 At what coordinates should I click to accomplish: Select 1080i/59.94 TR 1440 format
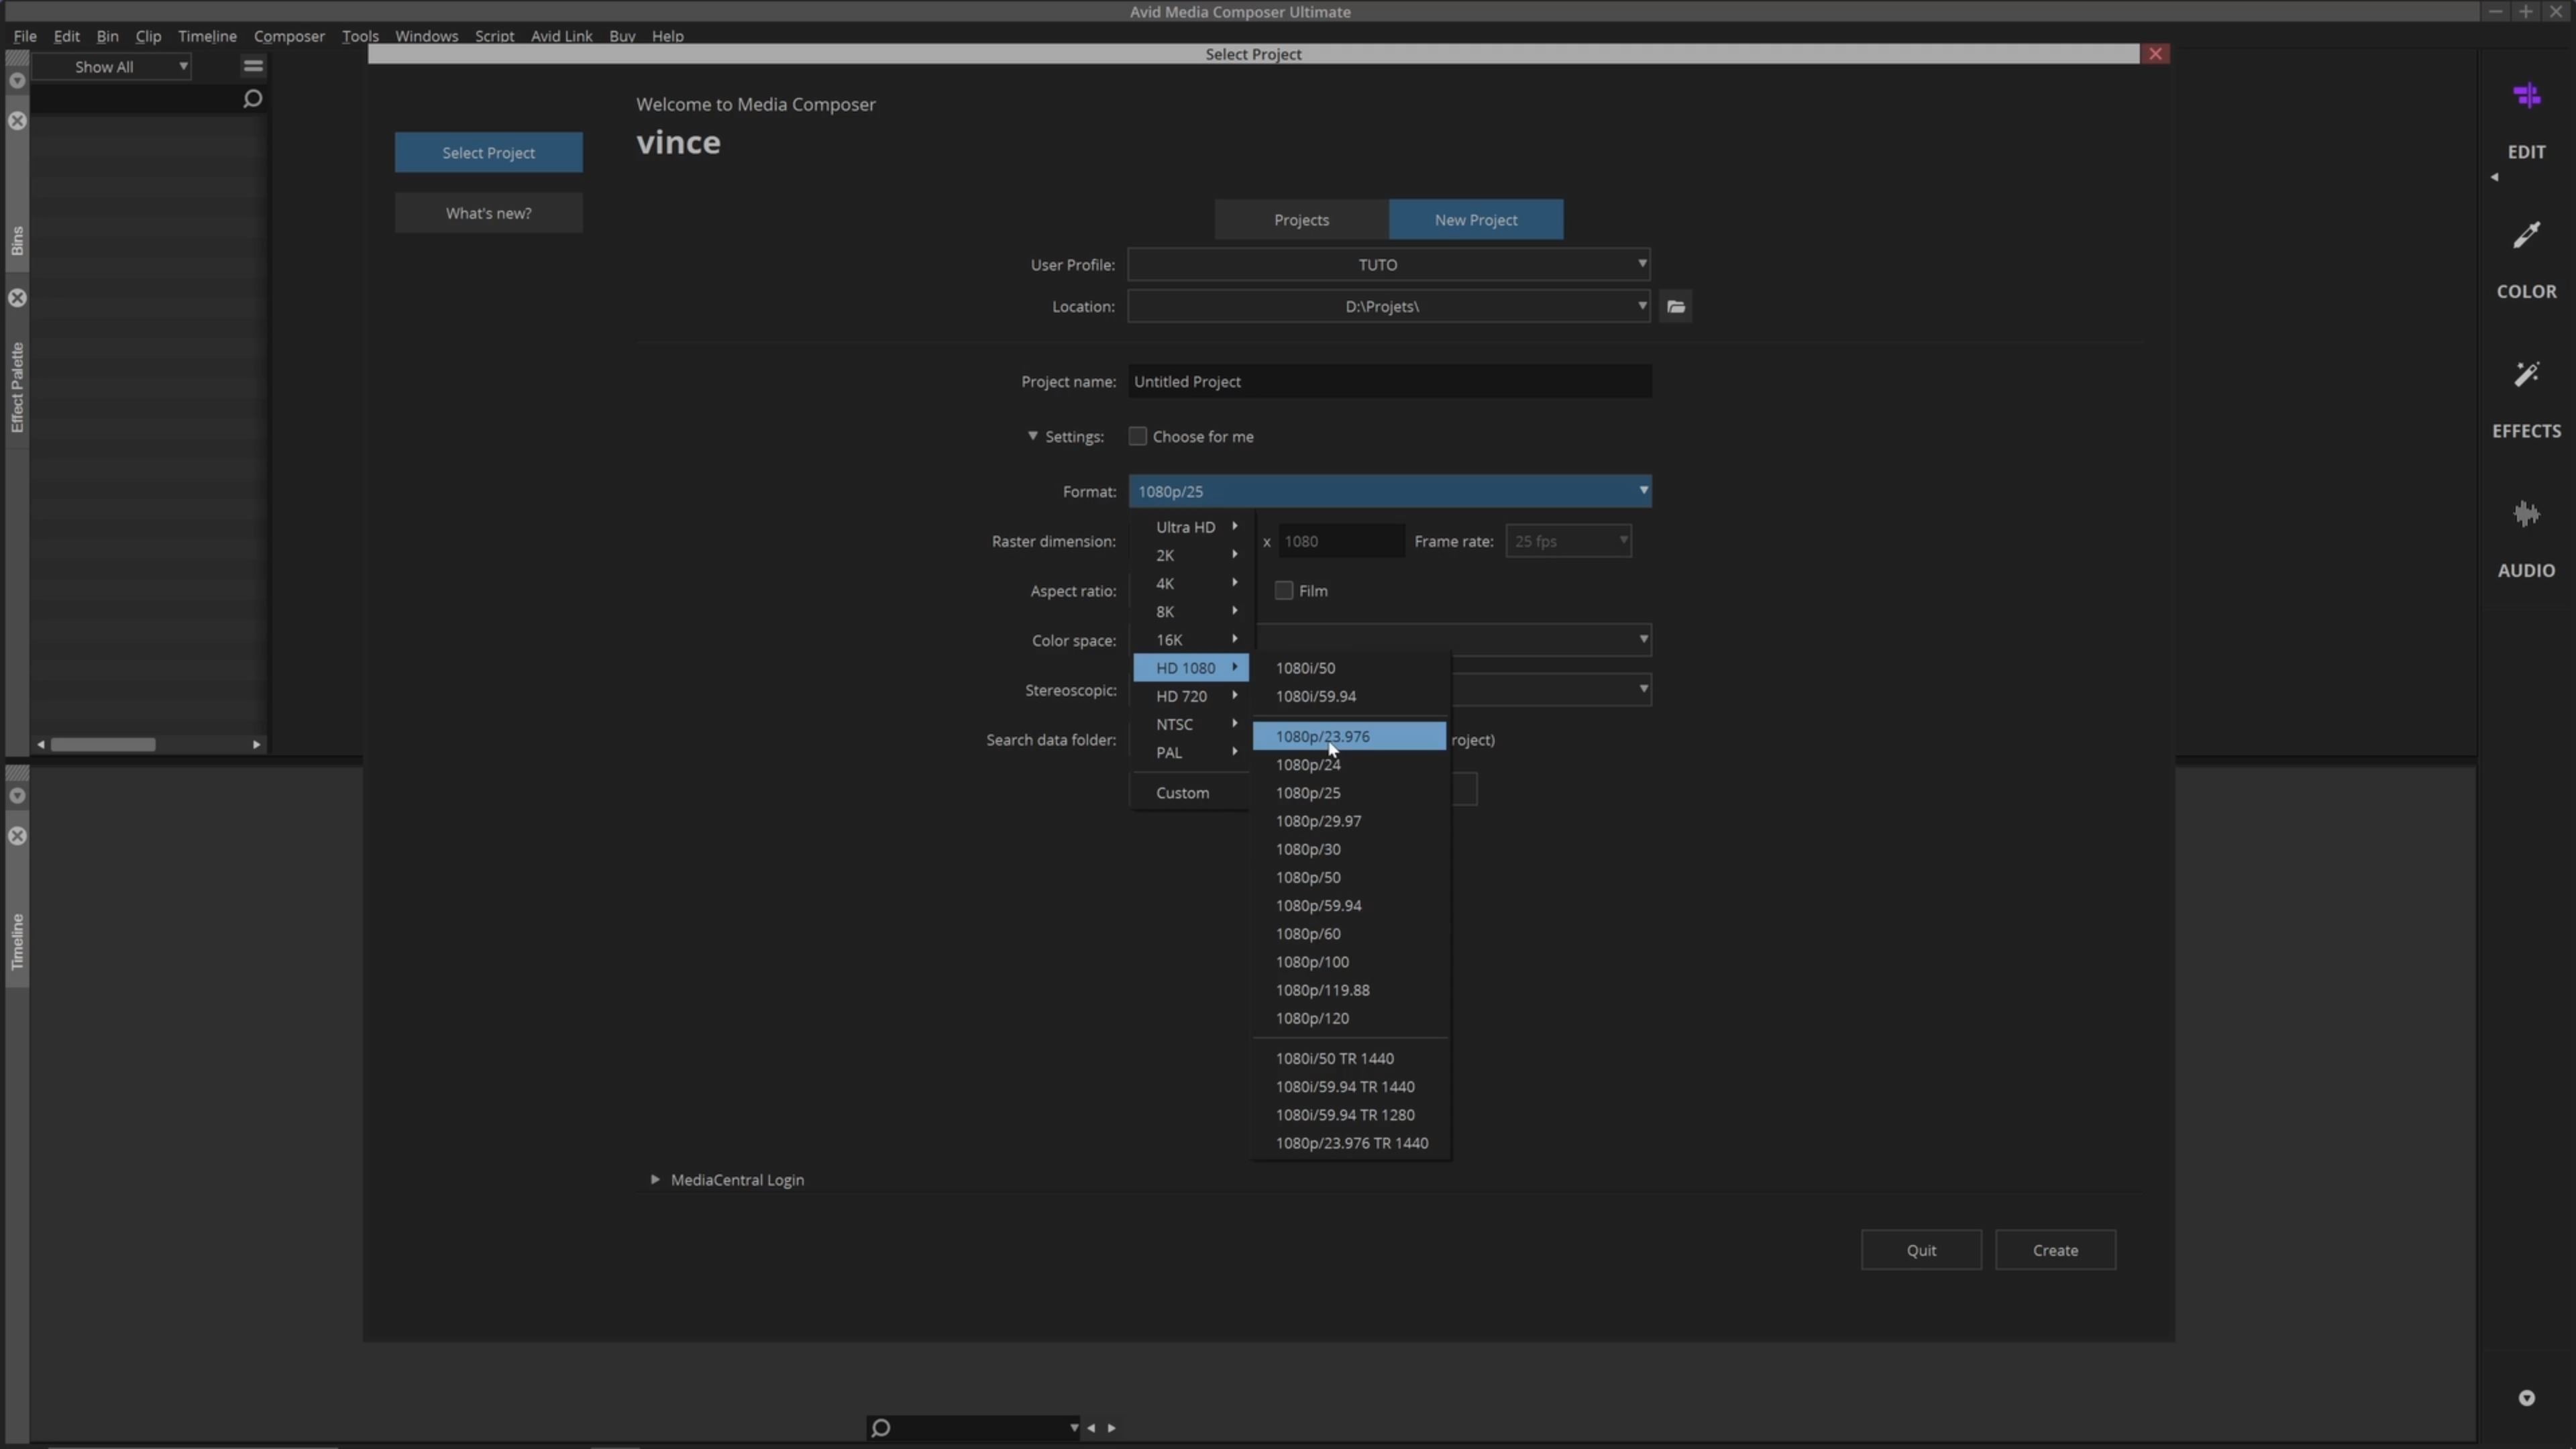pos(1349,1086)
